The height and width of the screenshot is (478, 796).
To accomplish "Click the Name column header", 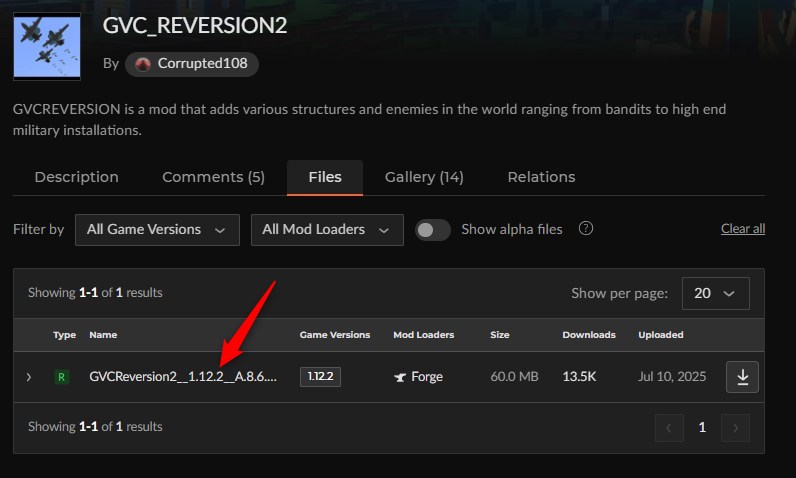I will coord(103,335).
